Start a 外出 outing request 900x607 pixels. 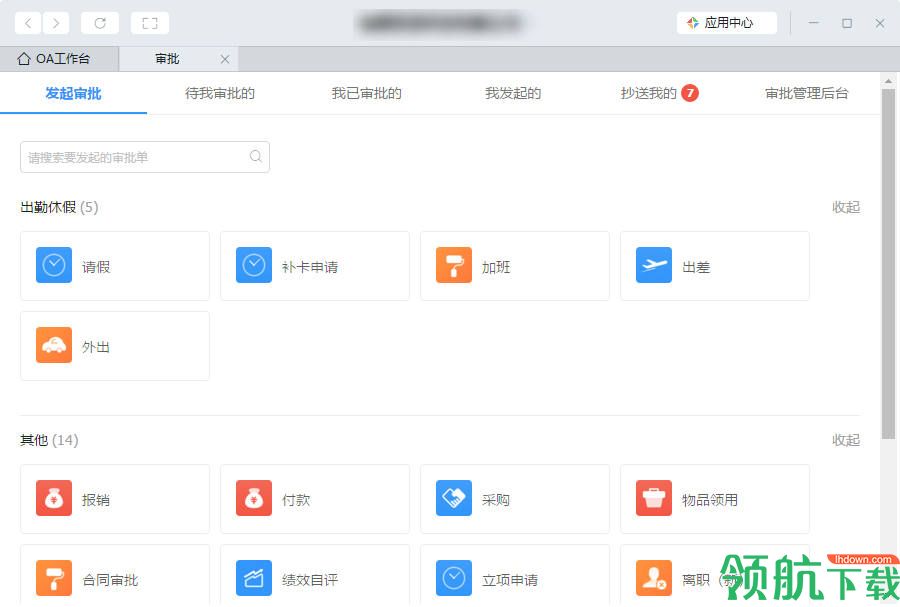click(x=115, y=346)
